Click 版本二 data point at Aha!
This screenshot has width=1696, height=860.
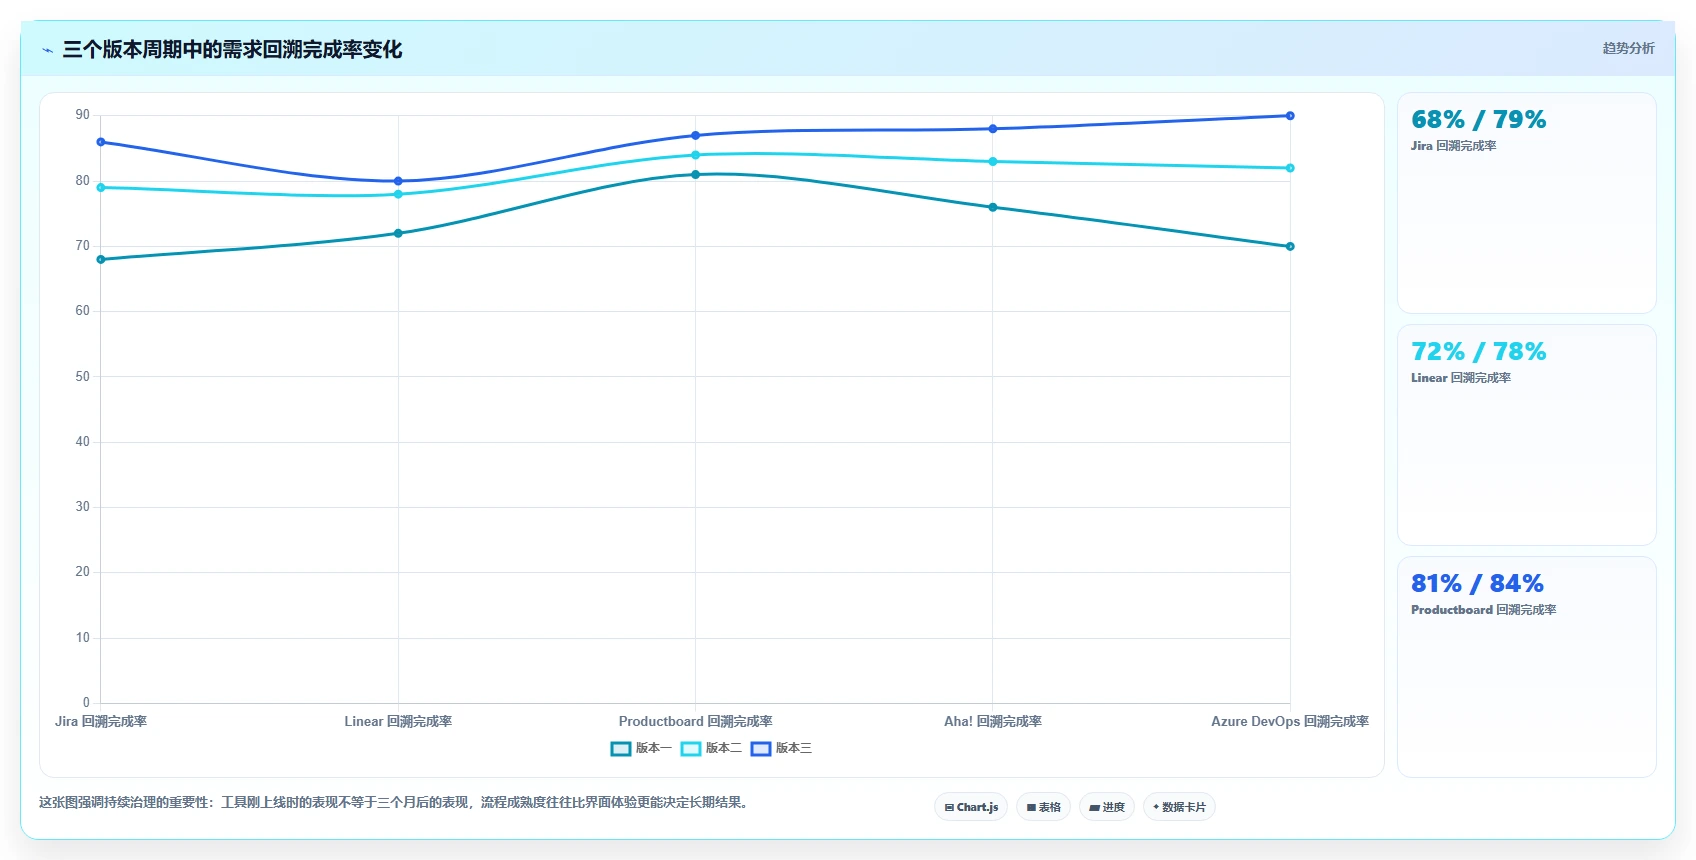pos(993,162)
